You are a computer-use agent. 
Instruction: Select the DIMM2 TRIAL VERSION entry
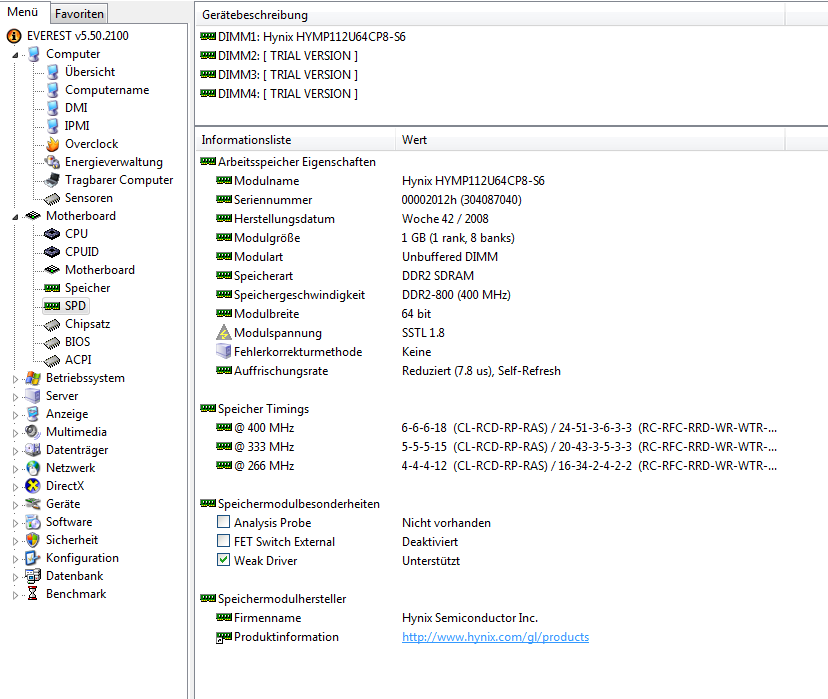coord(279,56)
